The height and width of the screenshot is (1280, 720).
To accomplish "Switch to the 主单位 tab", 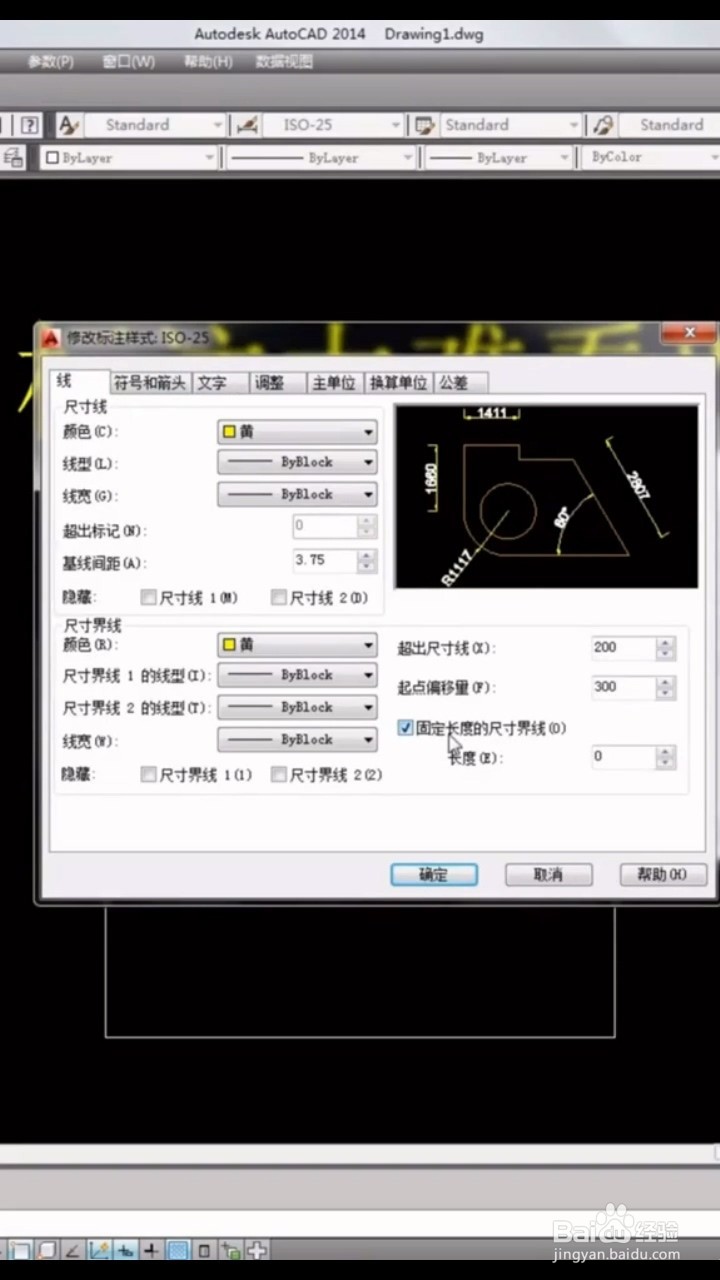I will pyautogui.click(x=334, y=382).
